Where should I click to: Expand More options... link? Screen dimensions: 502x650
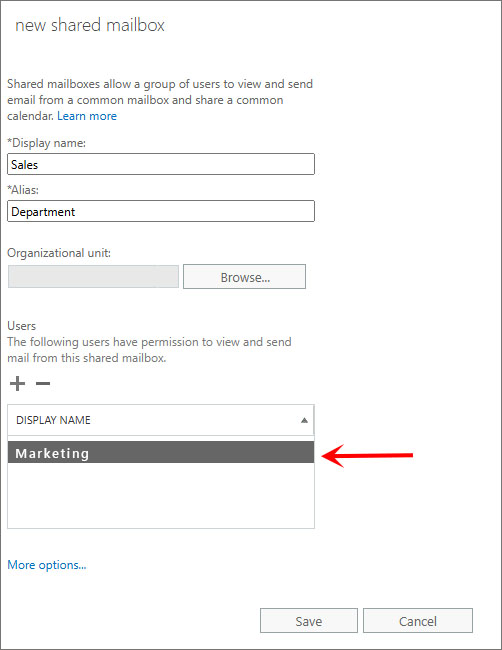(47, 565)
